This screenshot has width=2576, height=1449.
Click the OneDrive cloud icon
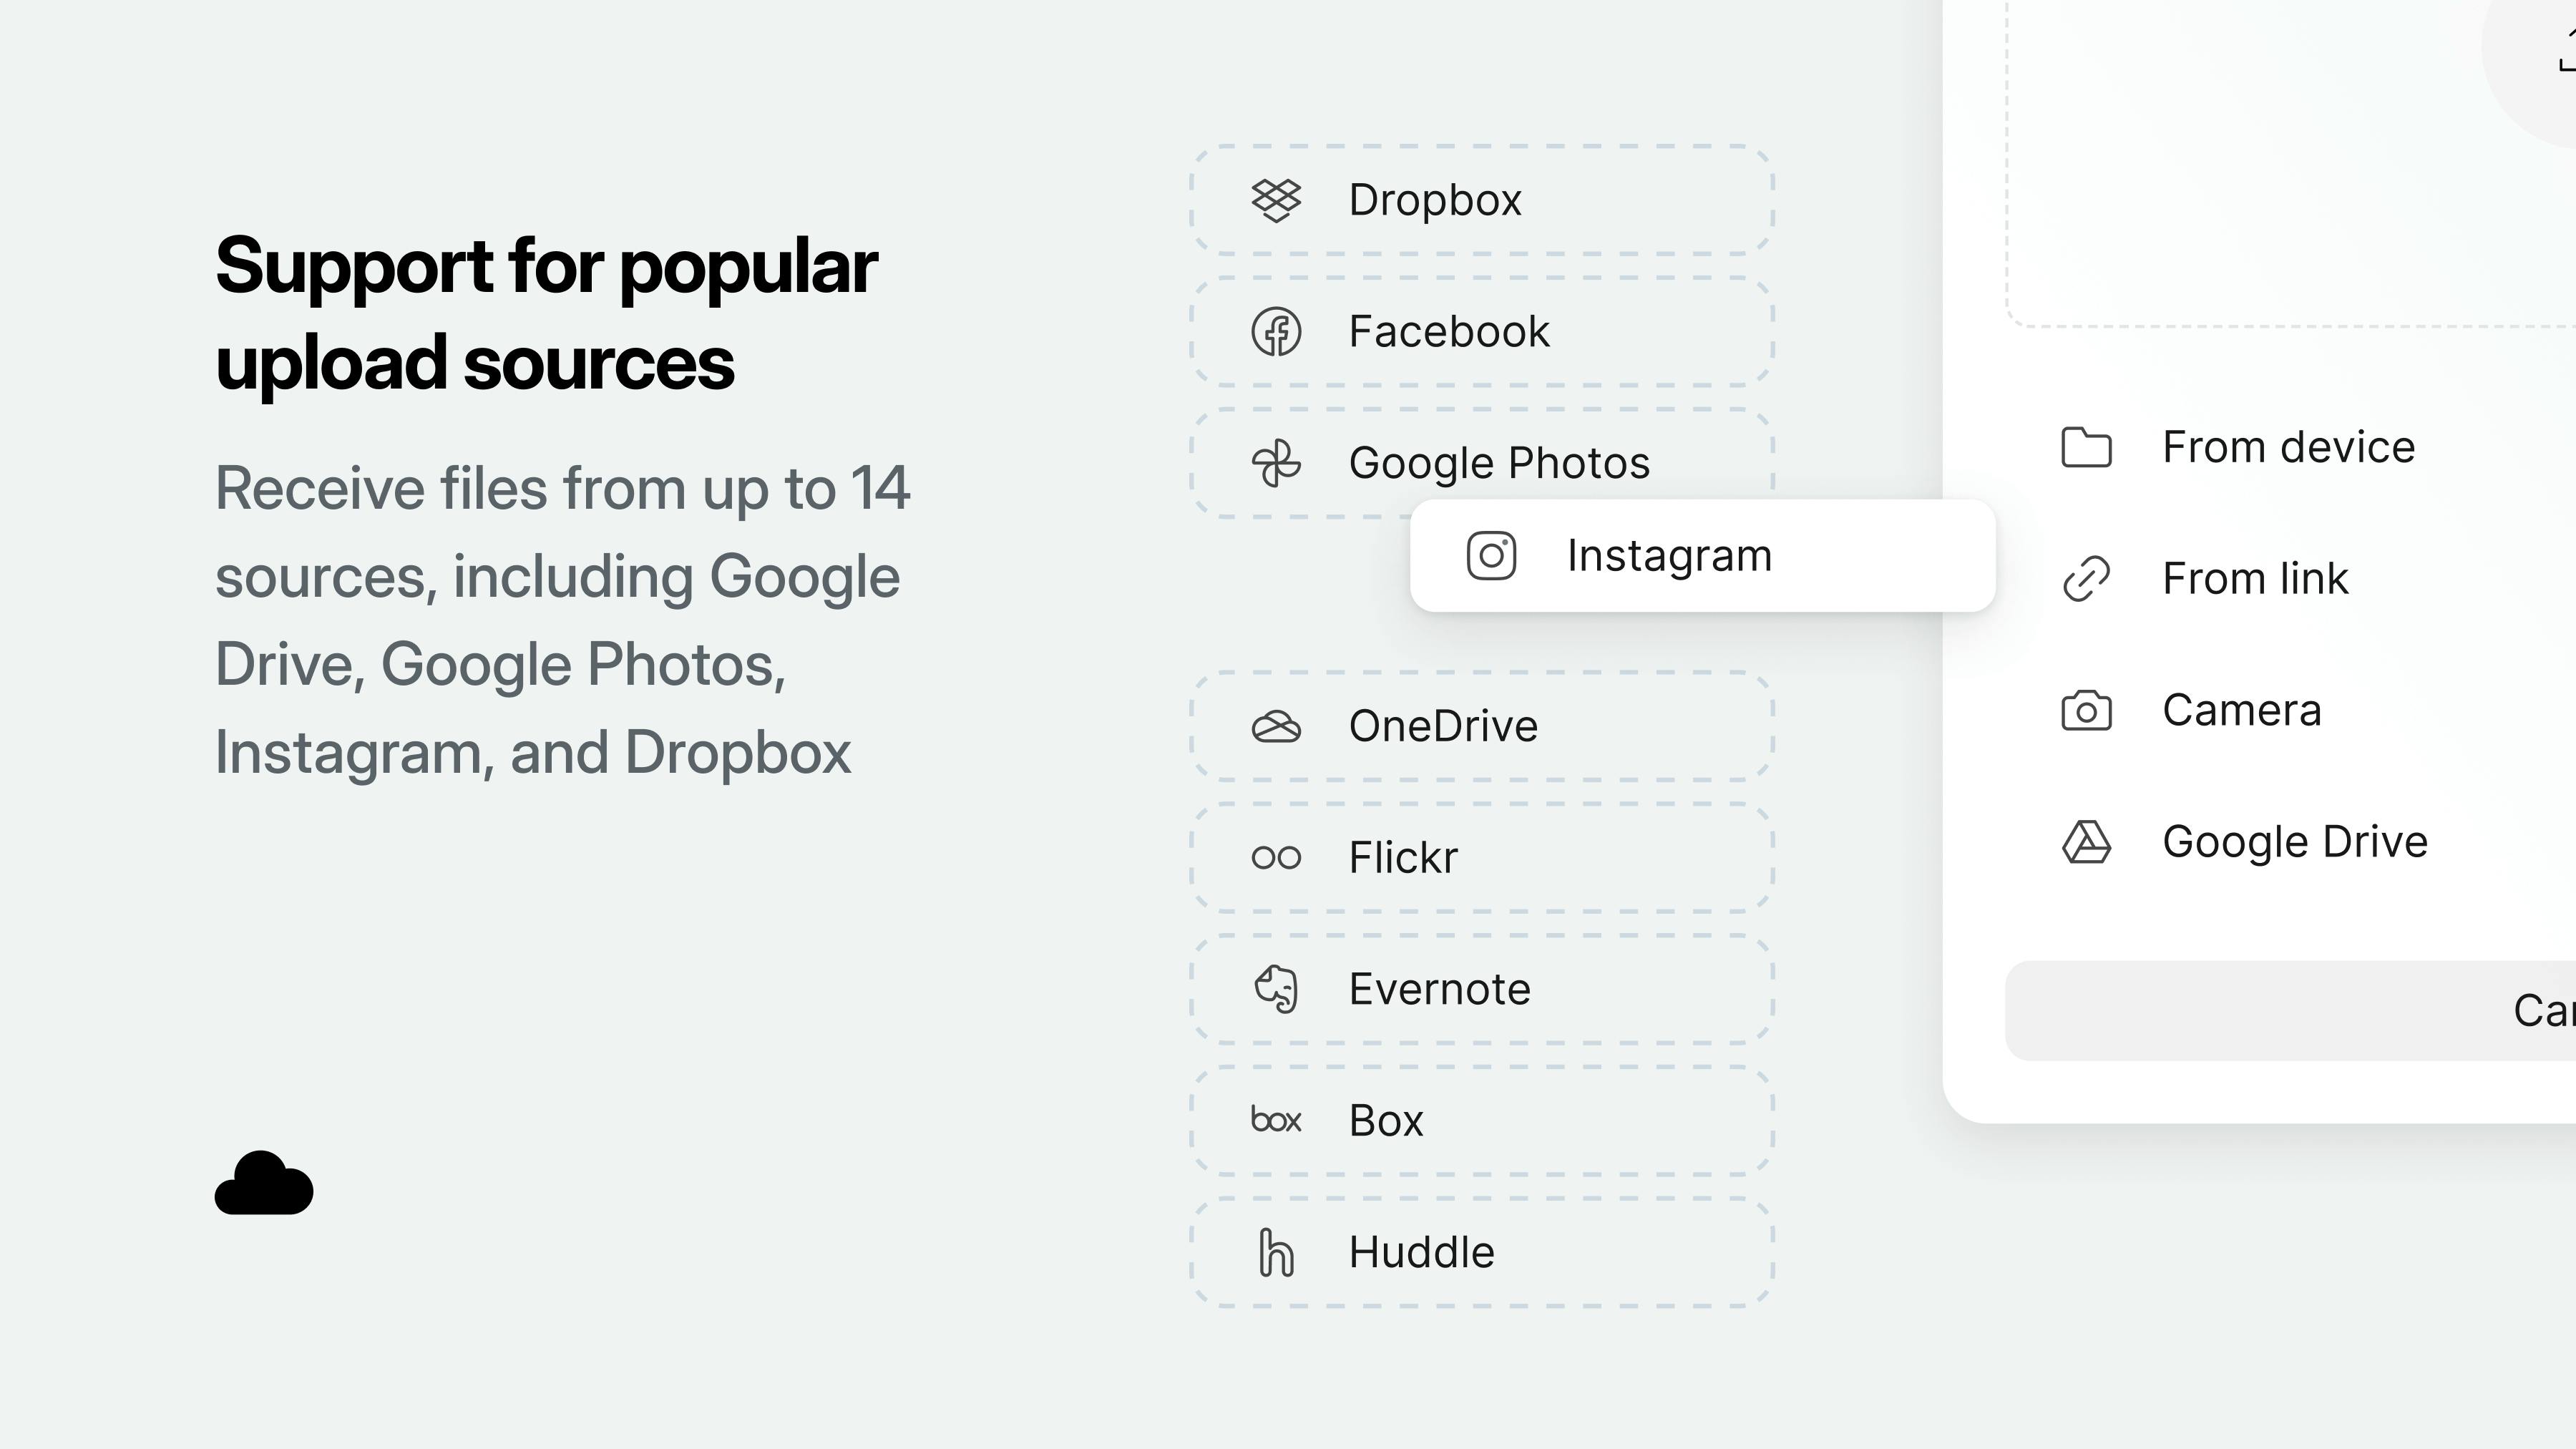pyautogui.click(x=1276, y=726)
